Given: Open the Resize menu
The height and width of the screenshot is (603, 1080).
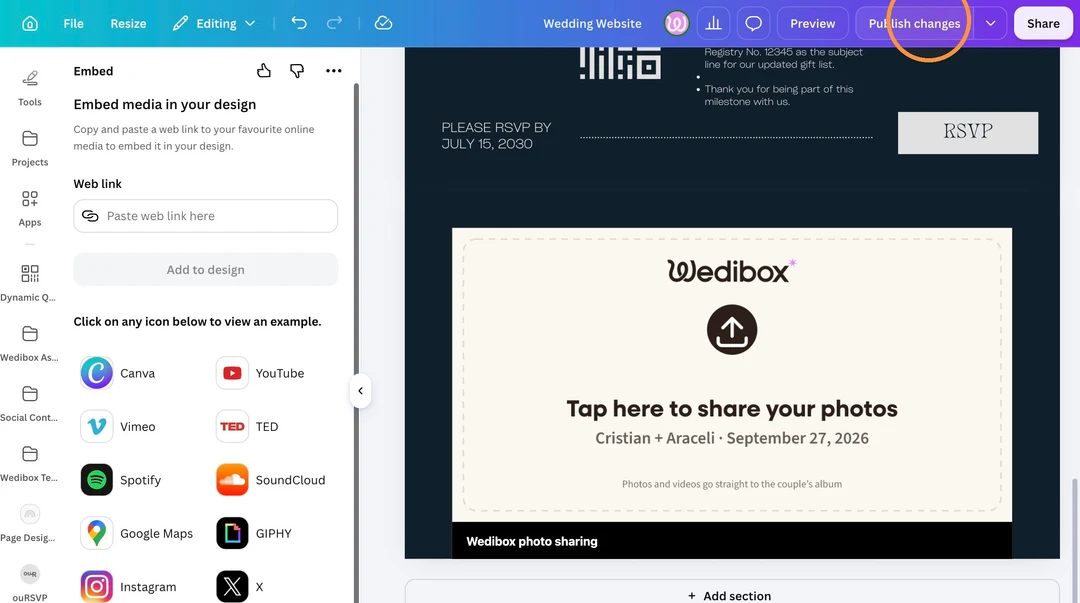Looking at the screenshot, I should pyautogui.click(x=128, y=23).
